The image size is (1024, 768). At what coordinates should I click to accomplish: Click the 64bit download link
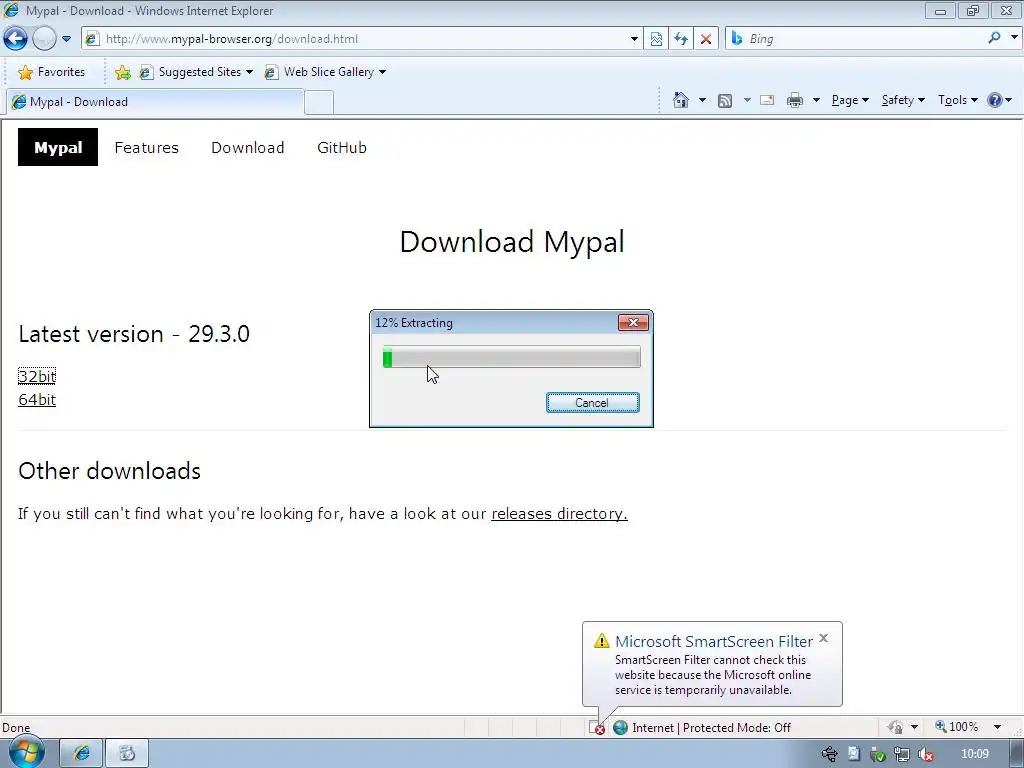pyautogui.click(x=37, y=400)
